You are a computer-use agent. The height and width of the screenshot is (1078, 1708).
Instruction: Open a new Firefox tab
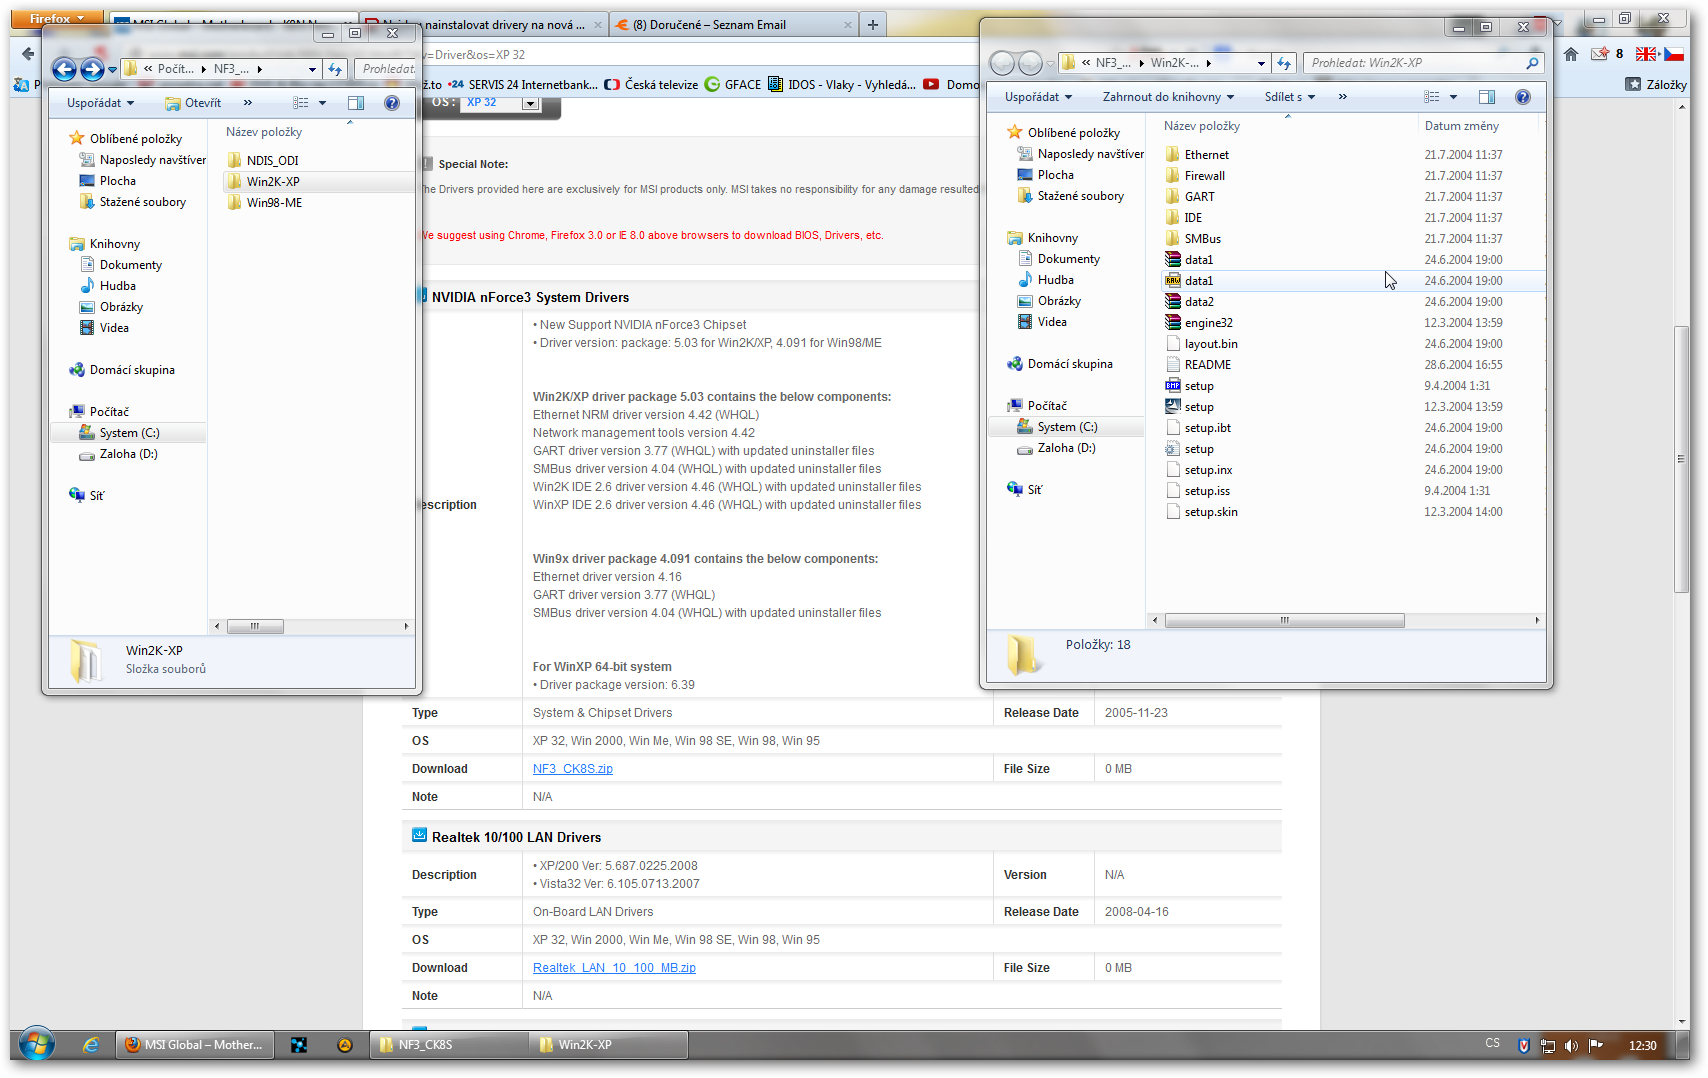[873, 25]
